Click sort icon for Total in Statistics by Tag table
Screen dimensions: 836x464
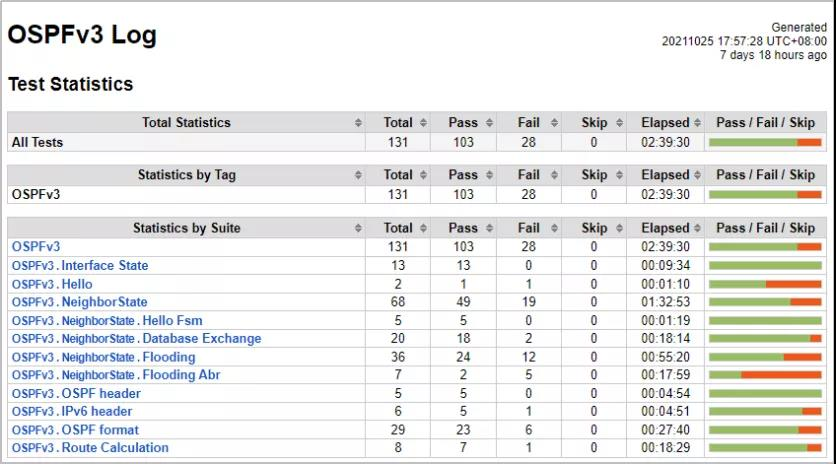click(x=424, y=175)
